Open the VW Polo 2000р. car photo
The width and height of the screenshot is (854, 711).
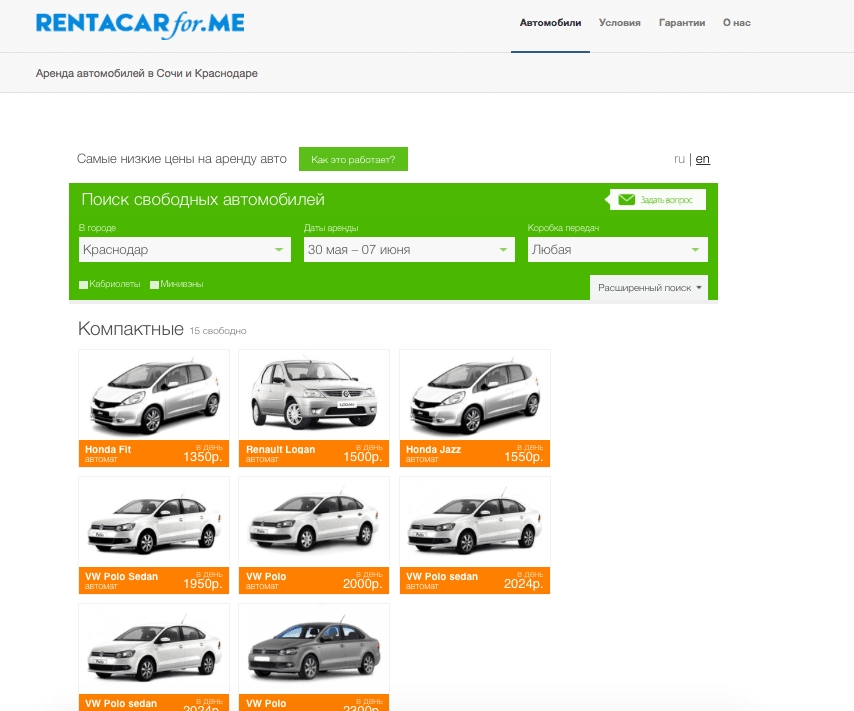click(314, 522)
